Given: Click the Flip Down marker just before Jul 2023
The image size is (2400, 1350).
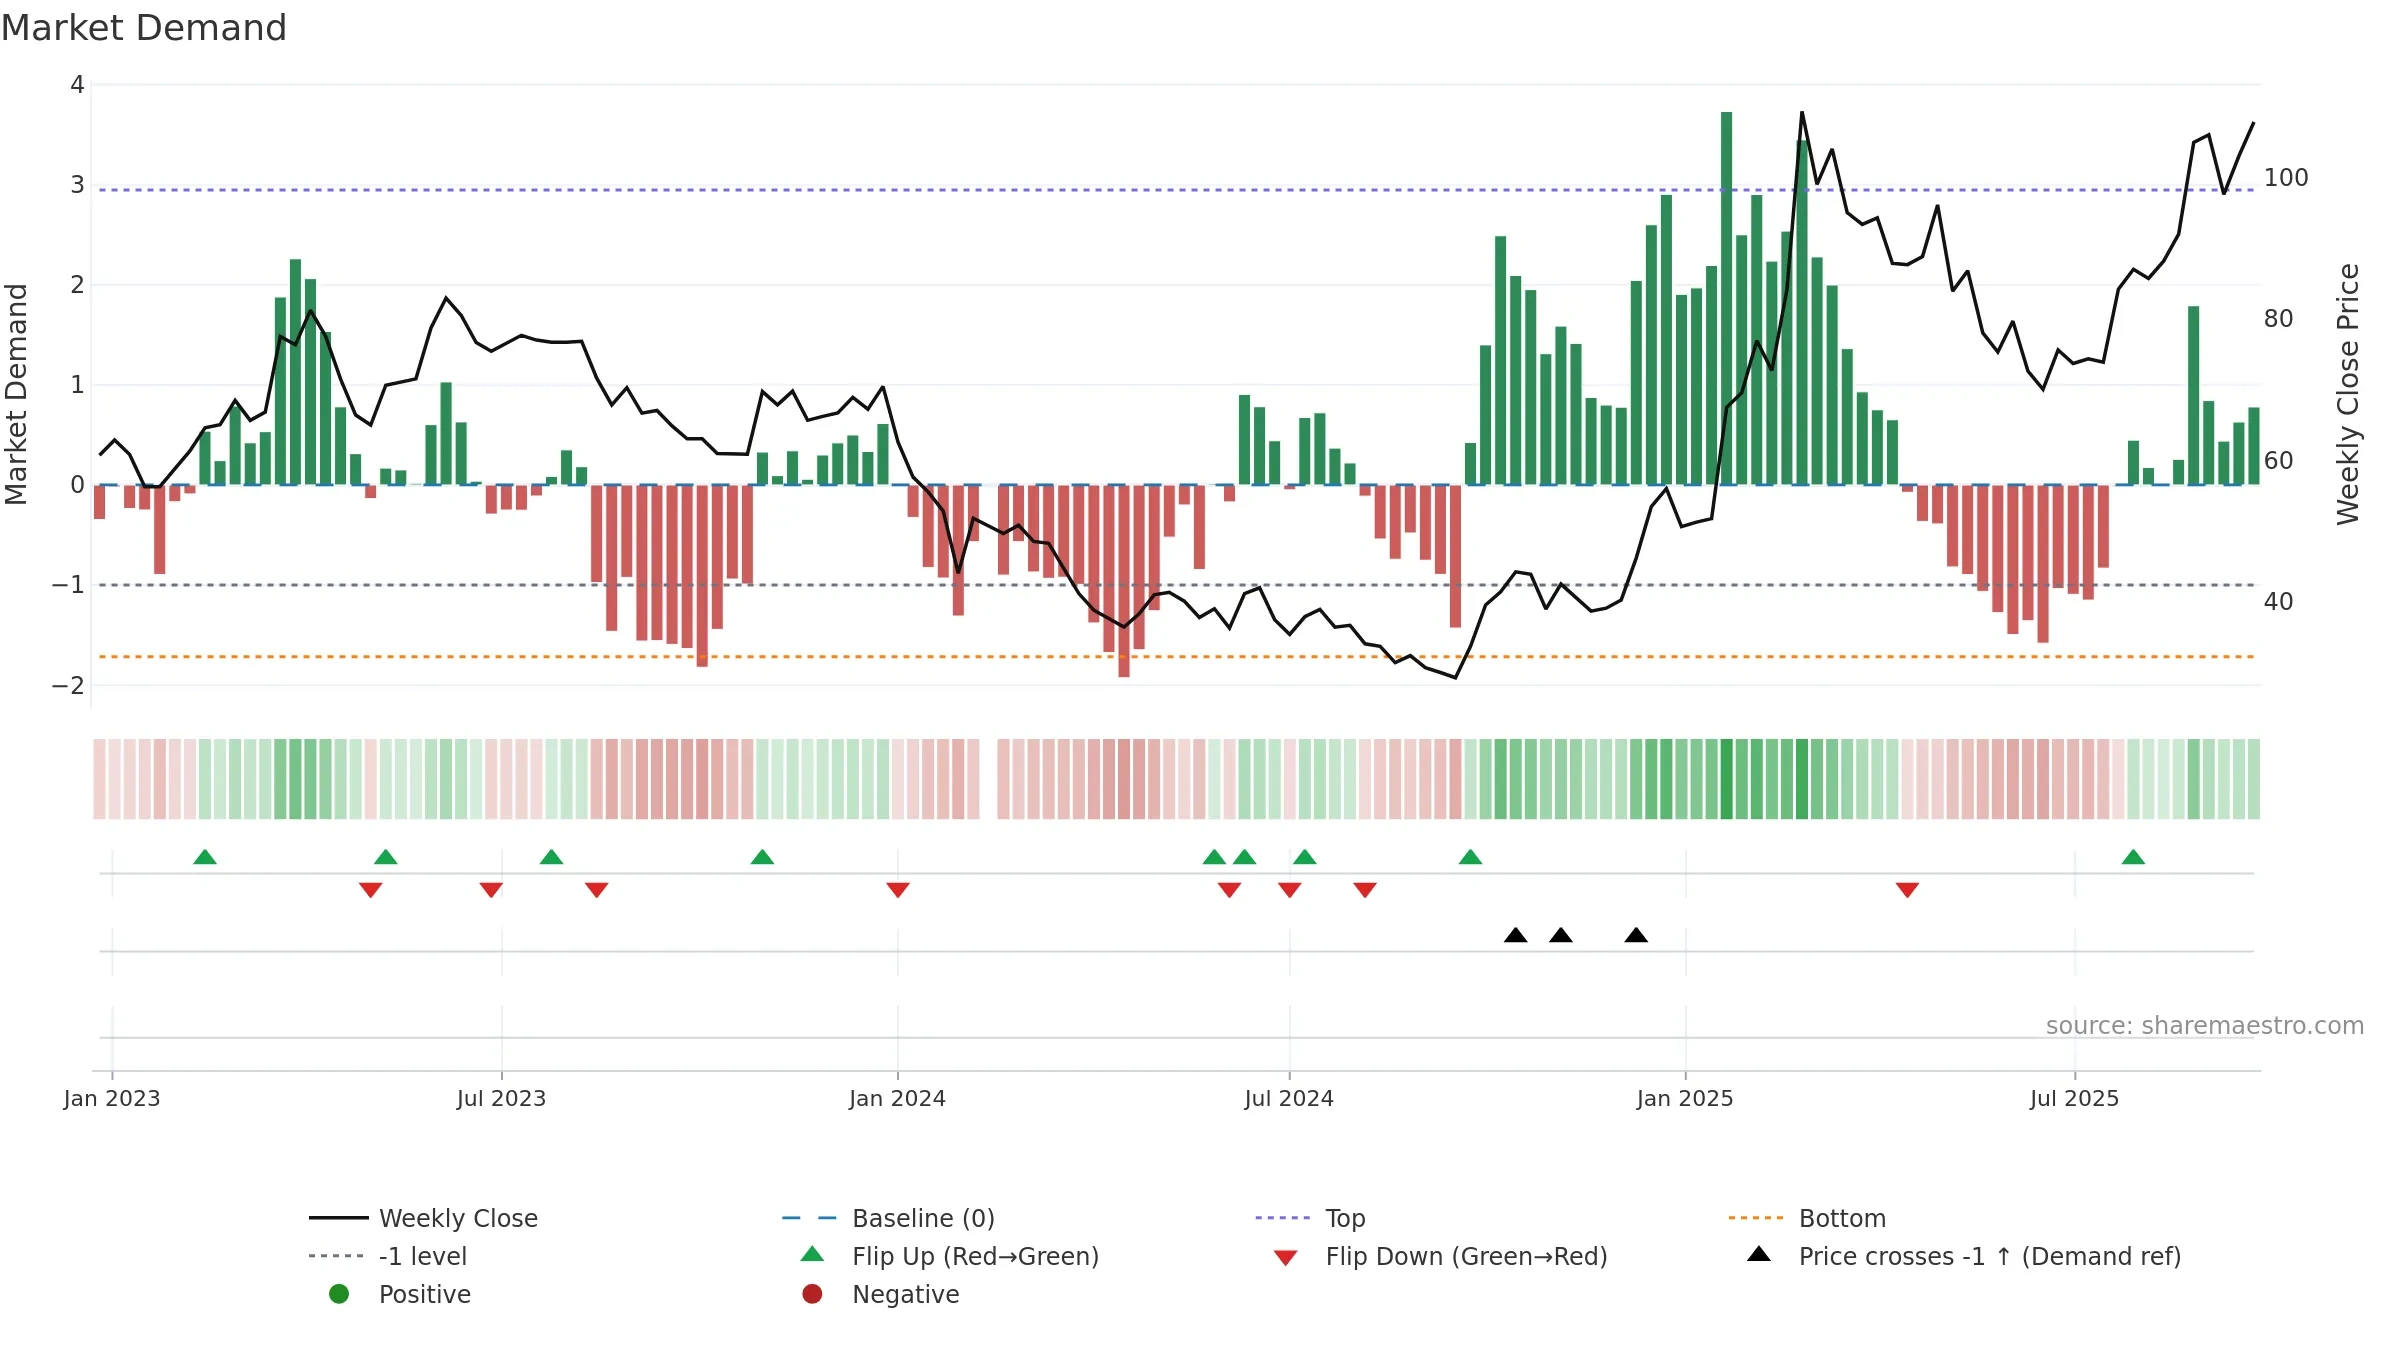Looking at the screenshot, I should [x=491, y=890].
